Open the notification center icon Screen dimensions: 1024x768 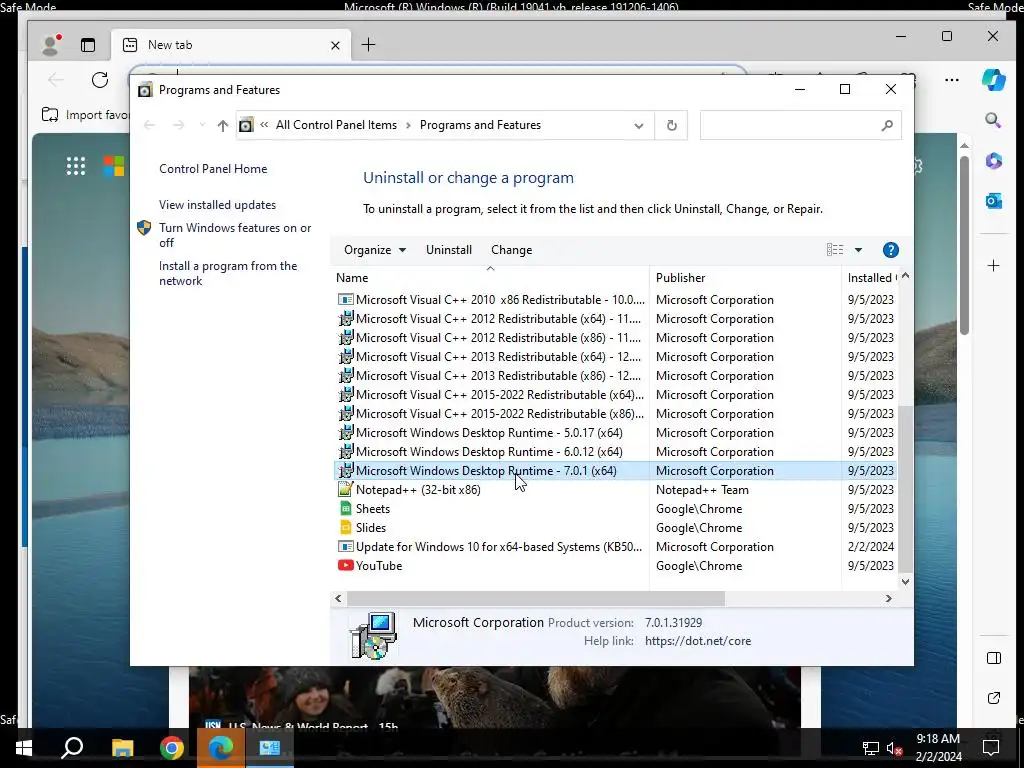[x=991, y=748]
